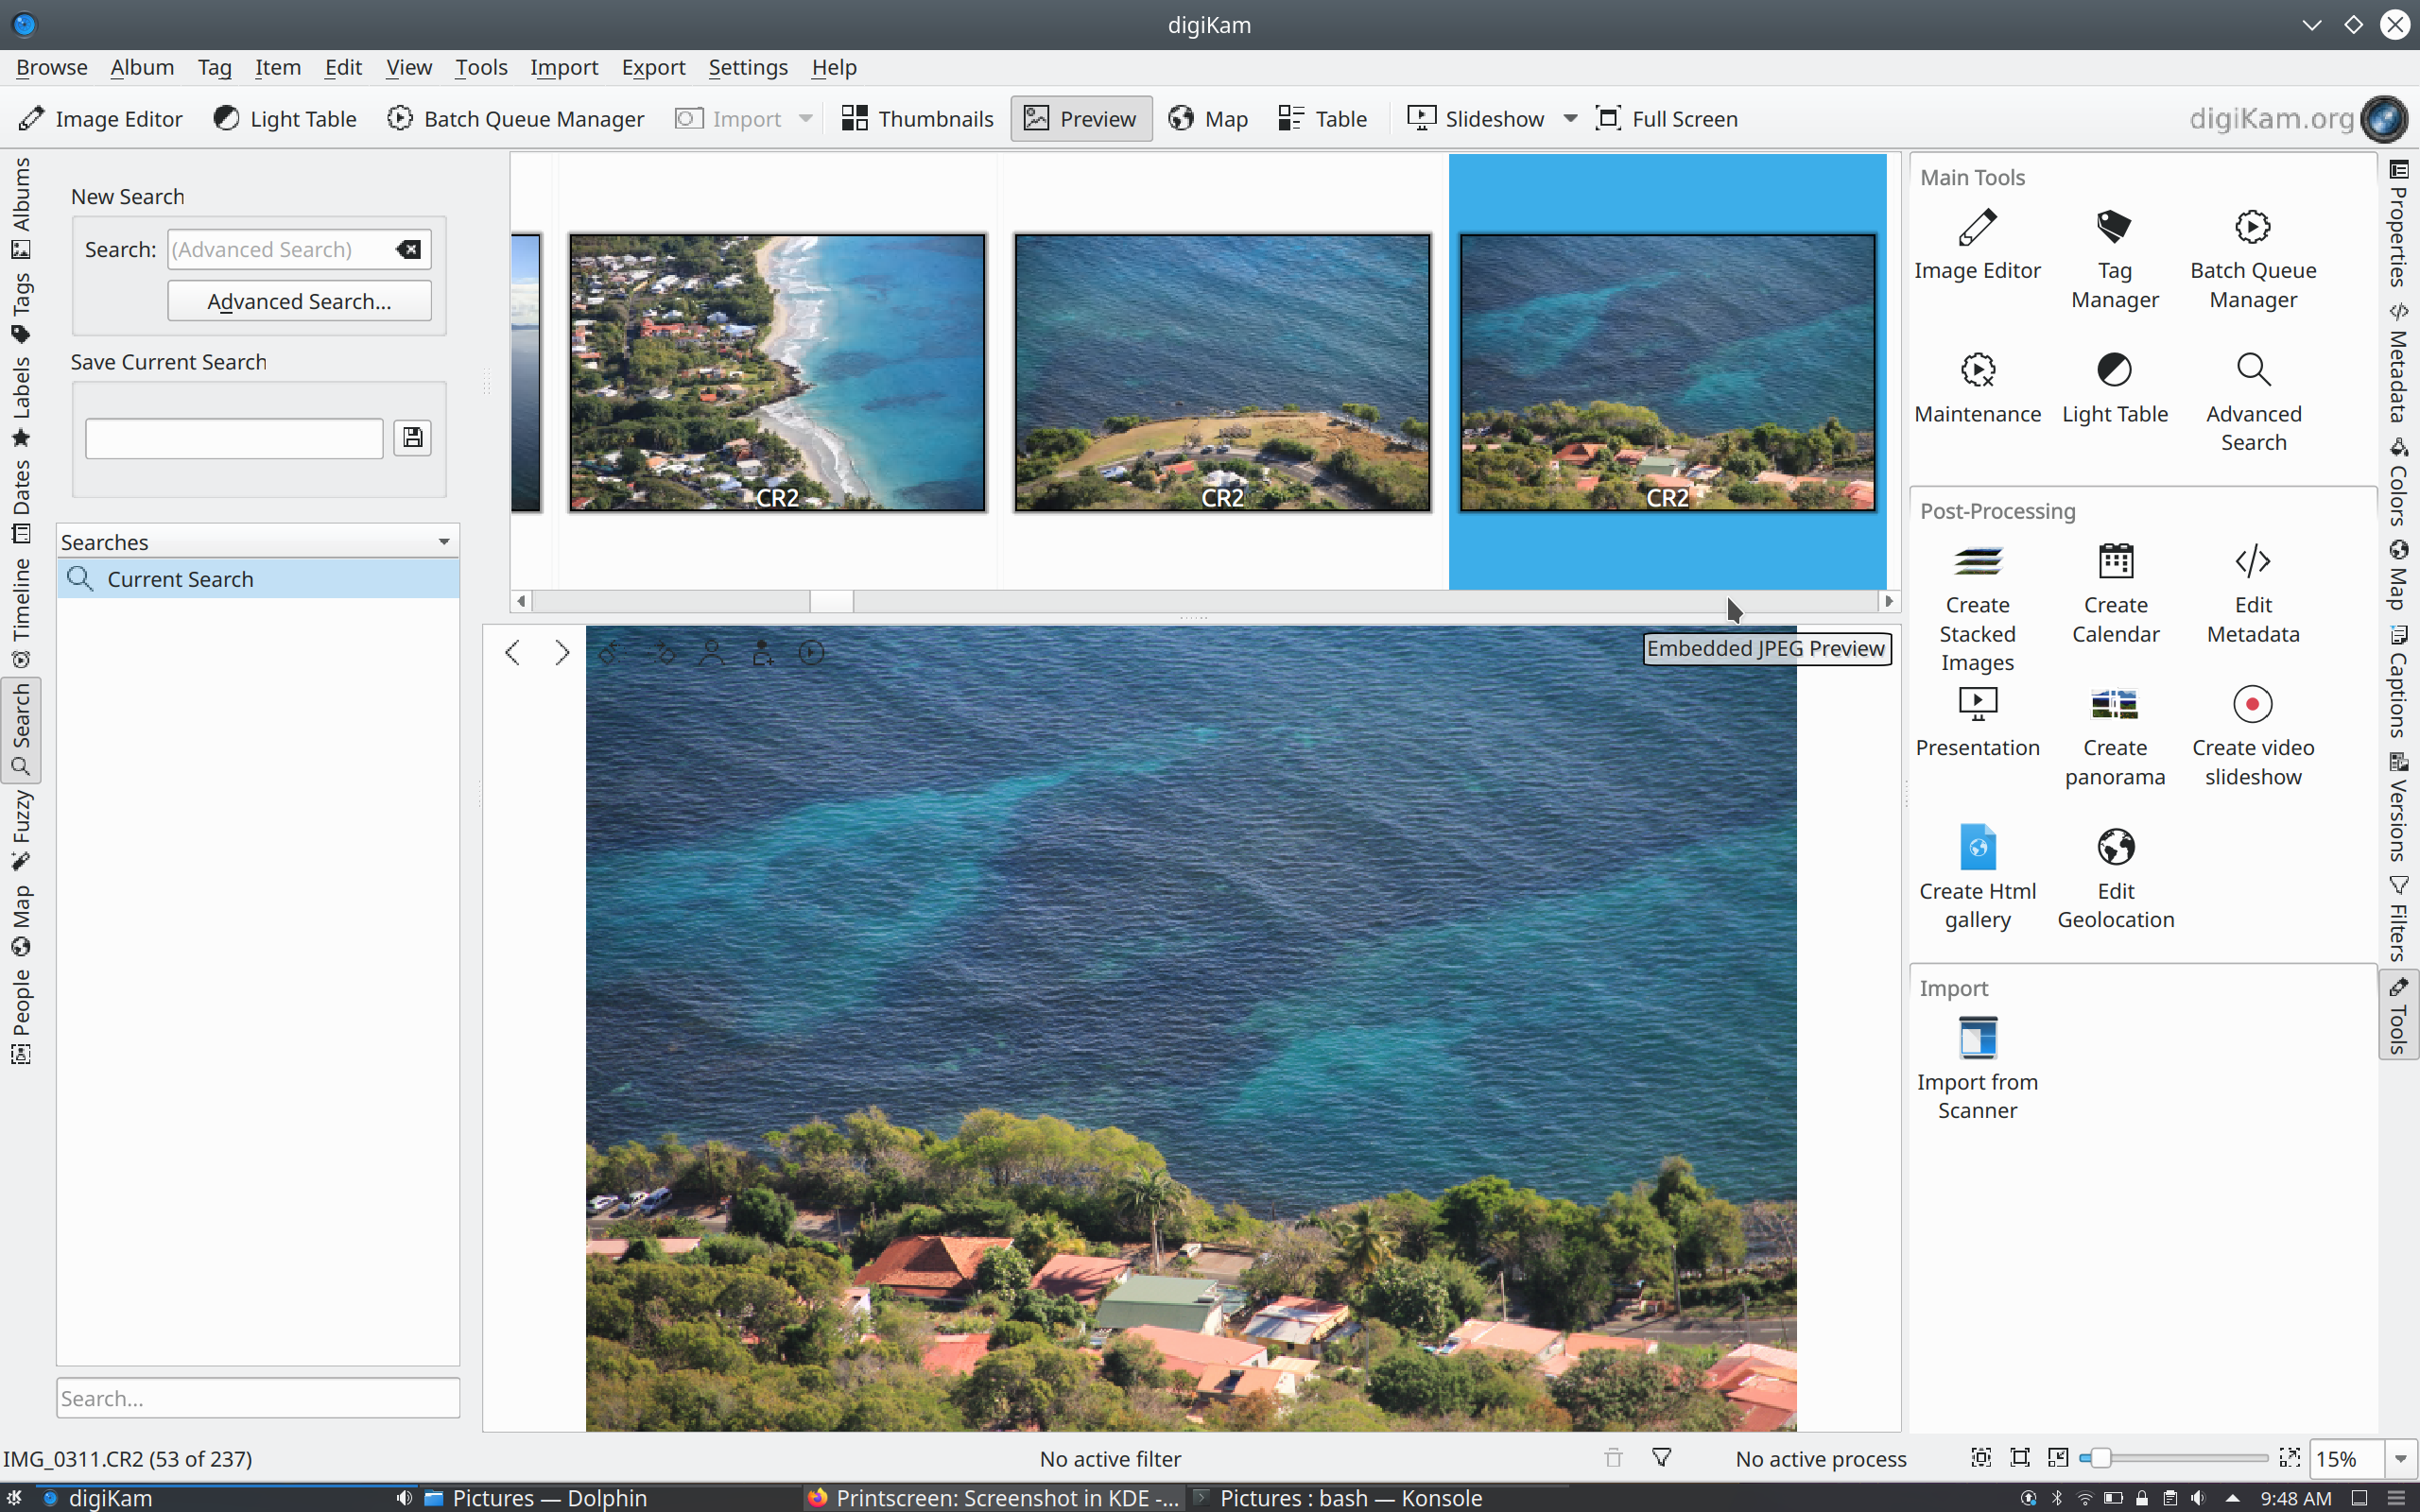Open the Albums left sidebar tab
The height and width of the screenshot is (1512, 2420).
[21, 207]
